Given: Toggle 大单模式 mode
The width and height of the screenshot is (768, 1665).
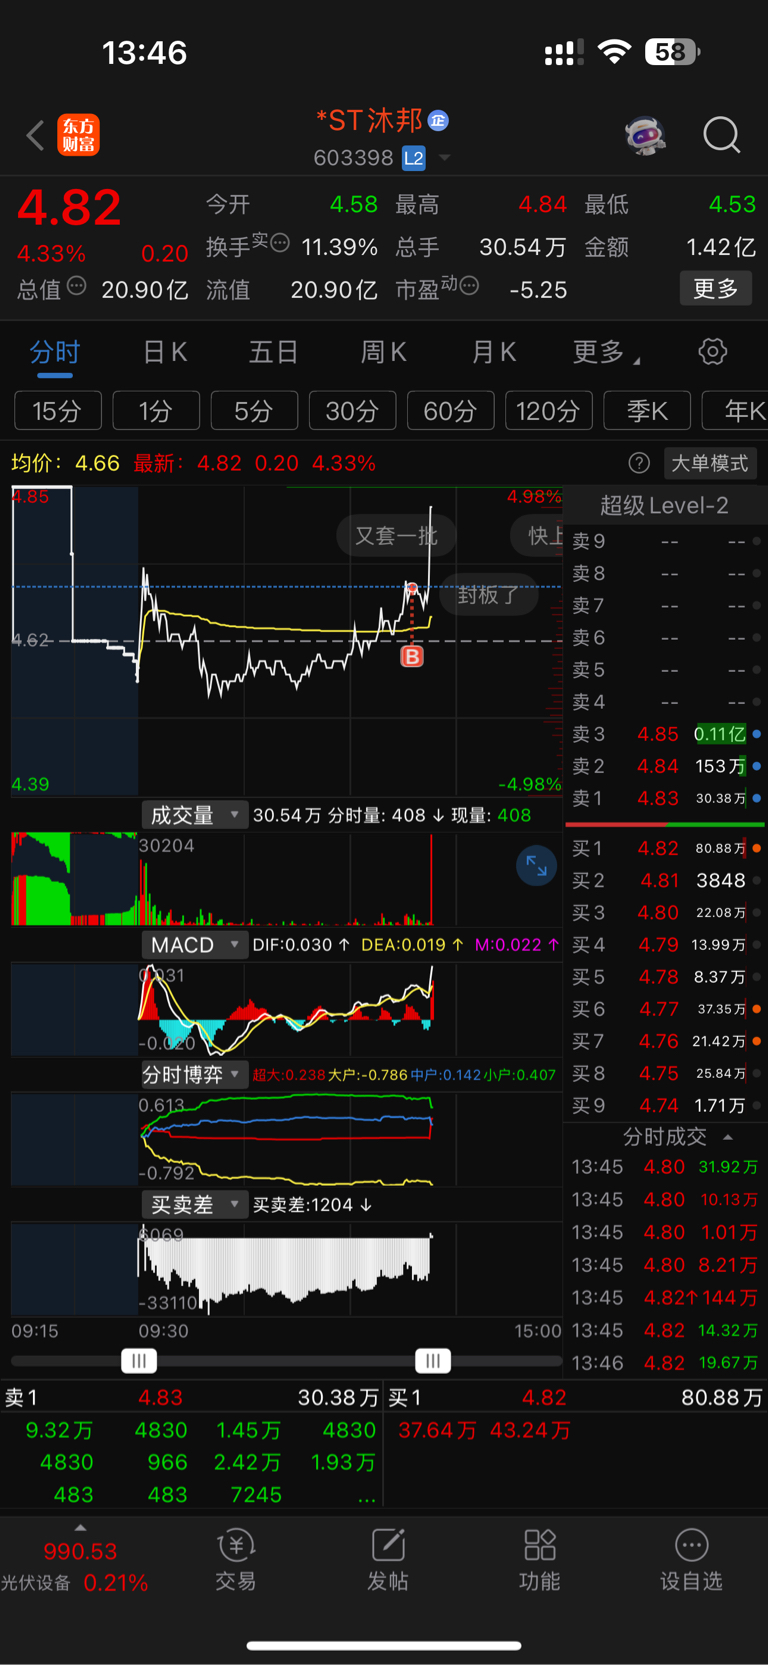Looking at the screenshot, I should point(709,463).
